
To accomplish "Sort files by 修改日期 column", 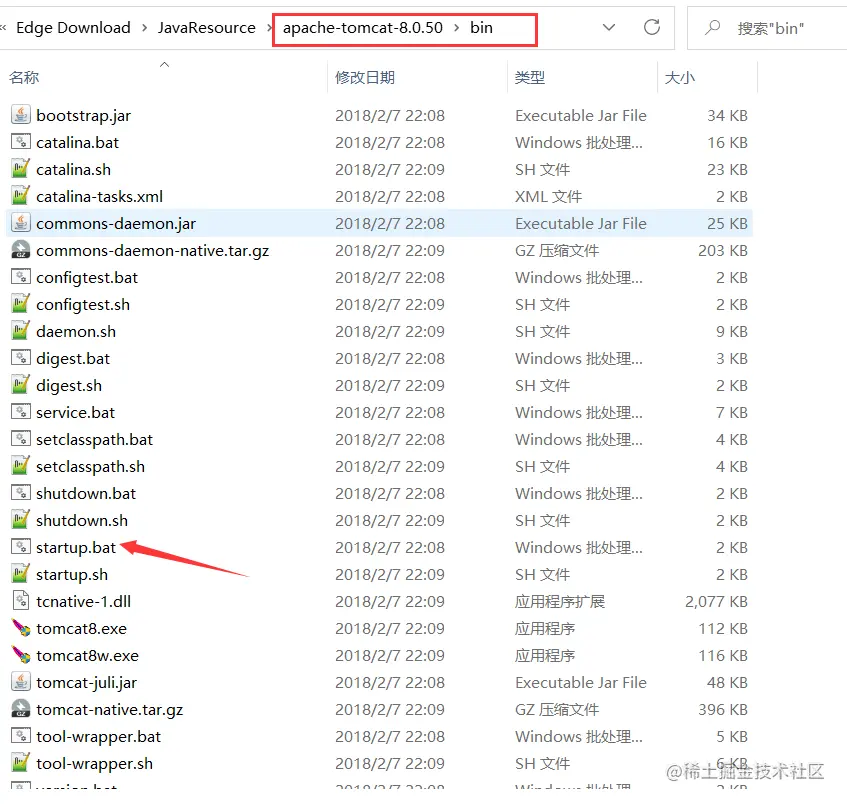I will pyautogui.click(x=365, y=77).
